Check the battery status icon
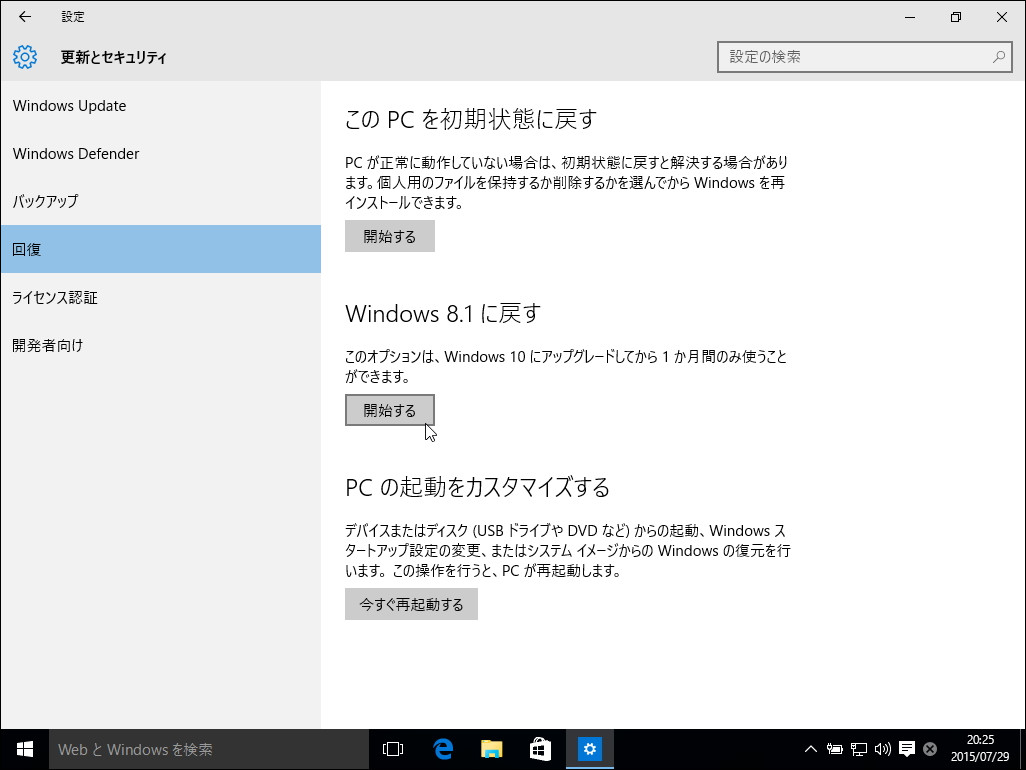Viewport: 1026px width, 770px height. [835, 749]
